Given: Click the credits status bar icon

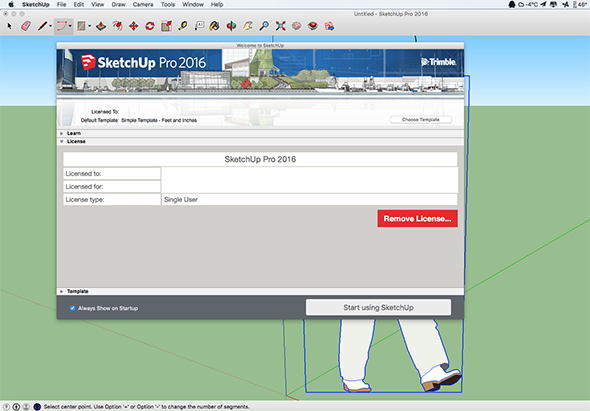Looking at the screenshot, I should (x=16, y=406).
